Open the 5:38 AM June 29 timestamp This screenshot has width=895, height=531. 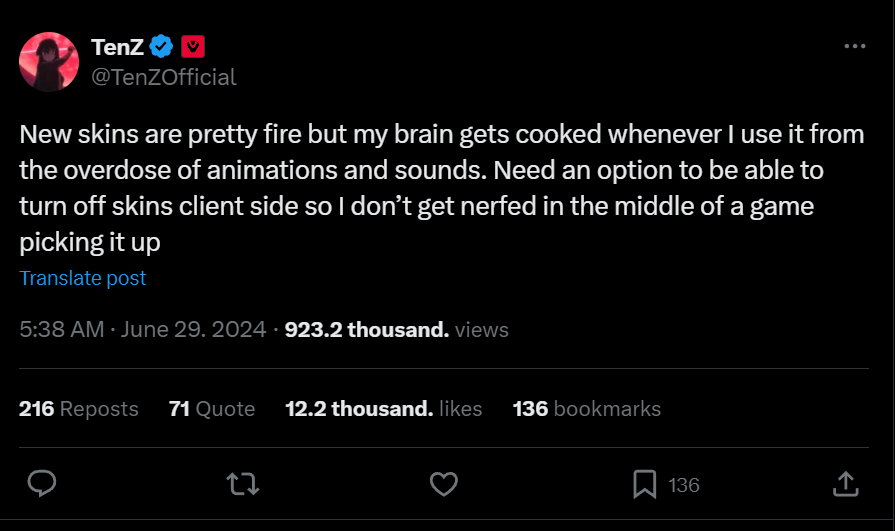tap(143, 329)
